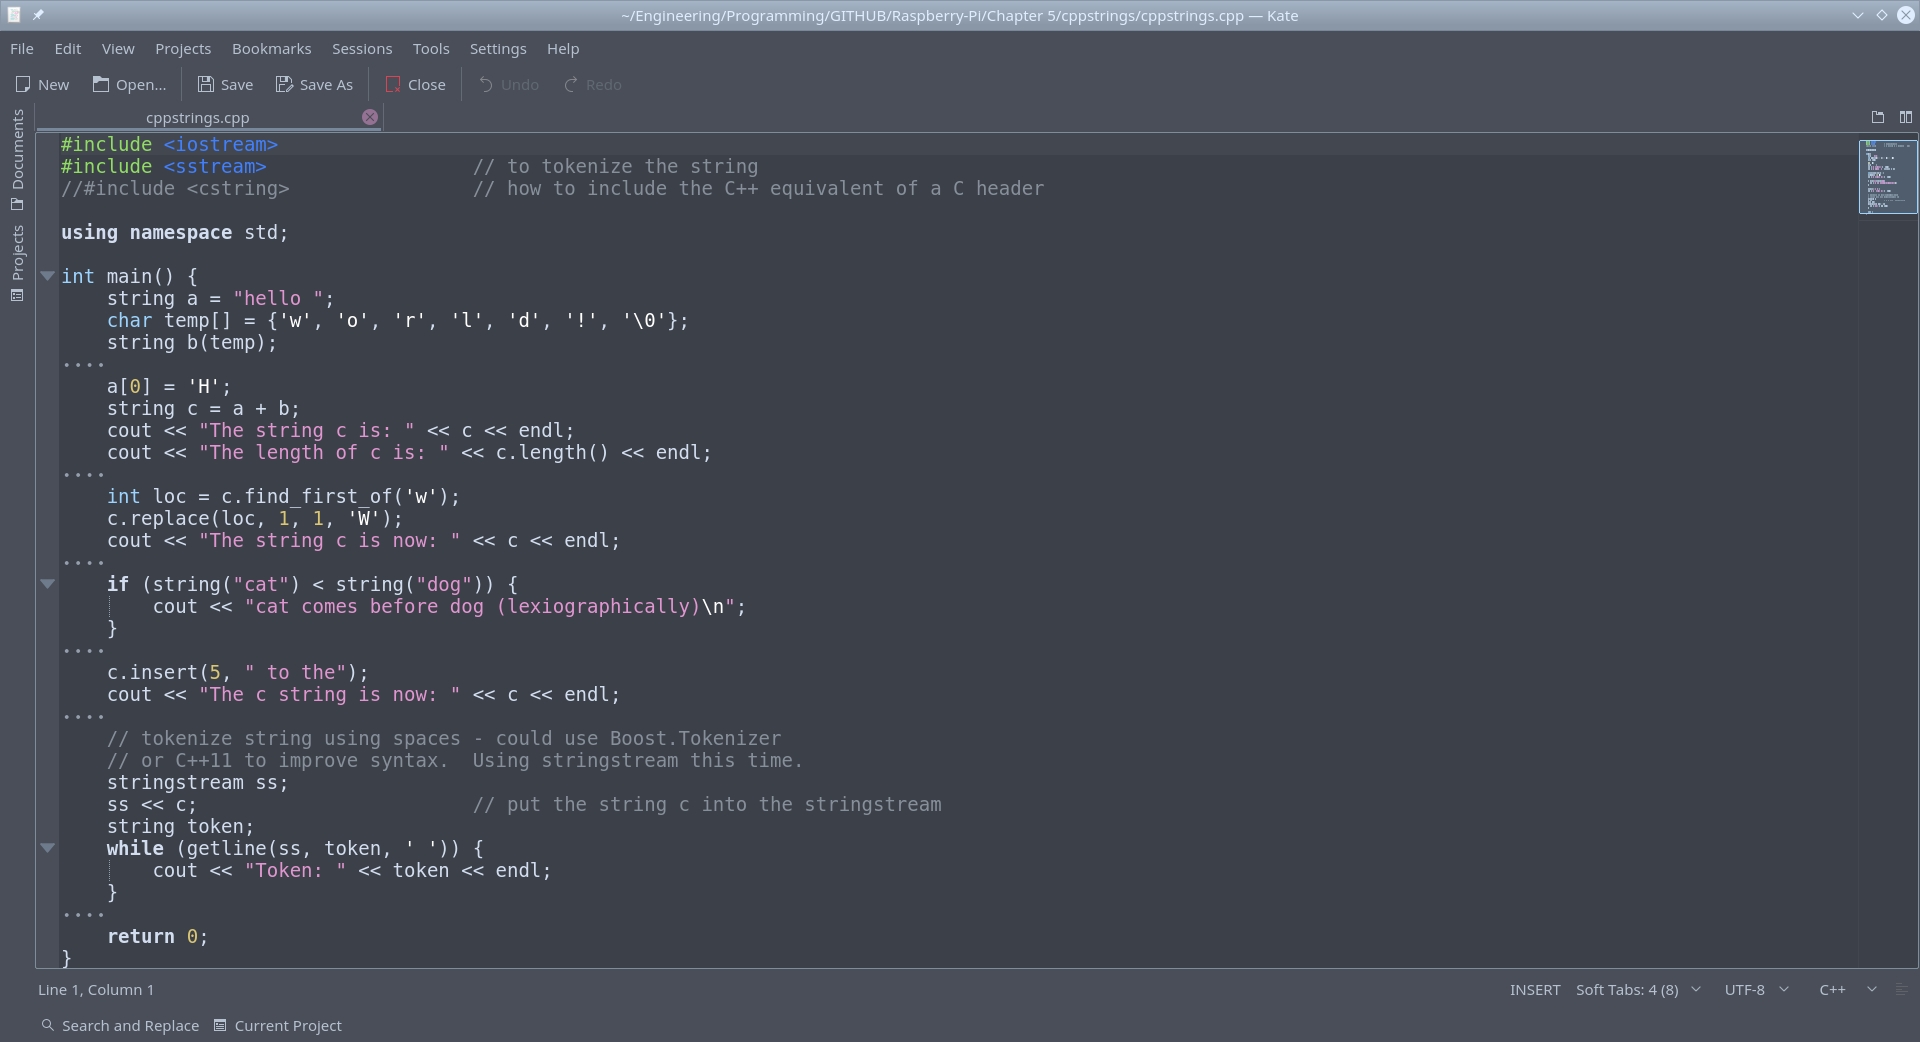
Task: Click the New document toolbar icon
Action: [x=24, y=85]
